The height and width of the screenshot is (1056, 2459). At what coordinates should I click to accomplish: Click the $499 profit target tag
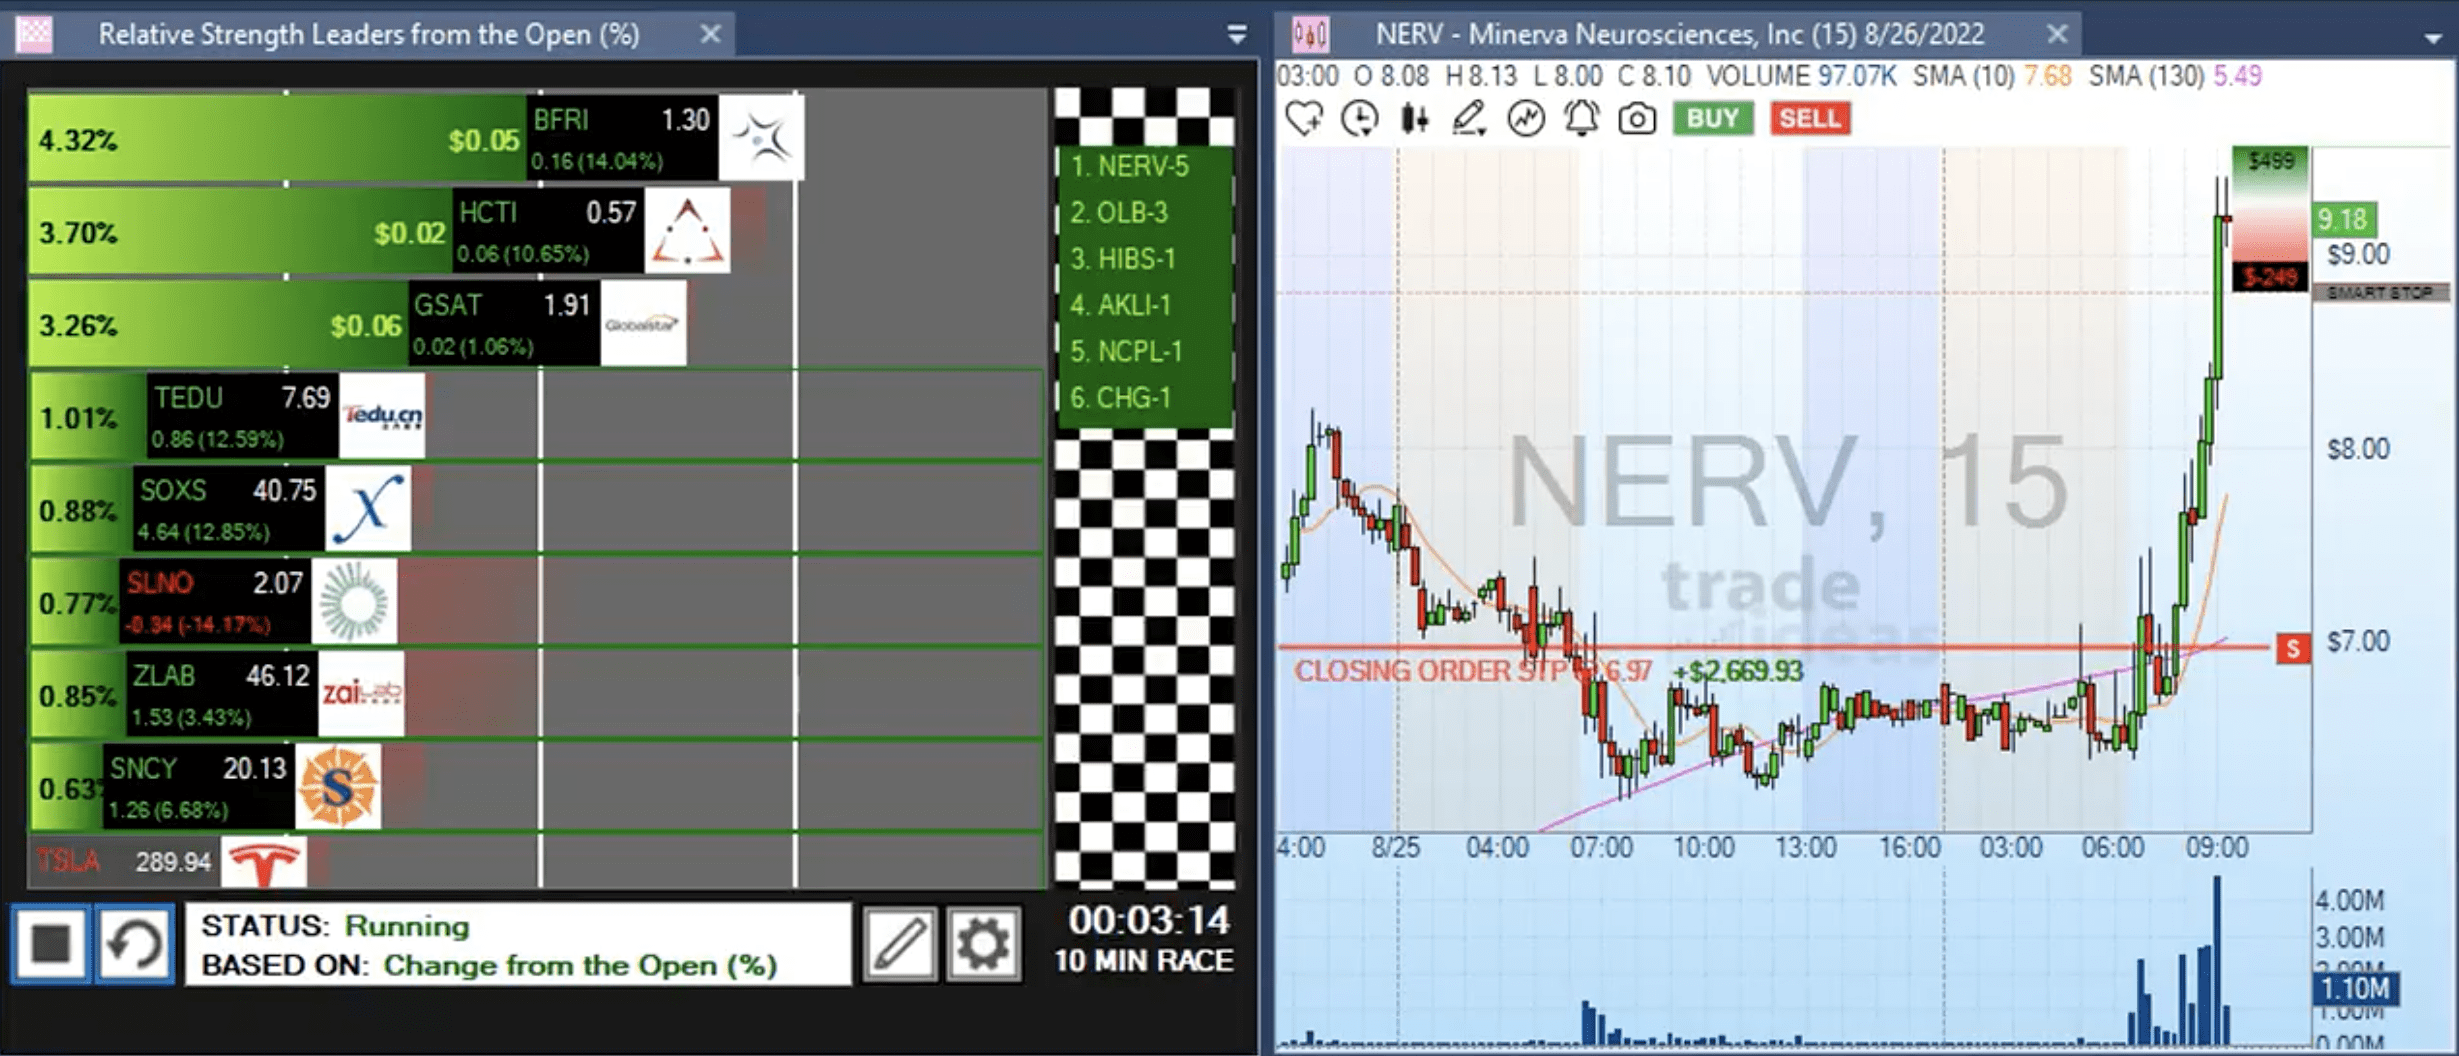click(2270, 161)
